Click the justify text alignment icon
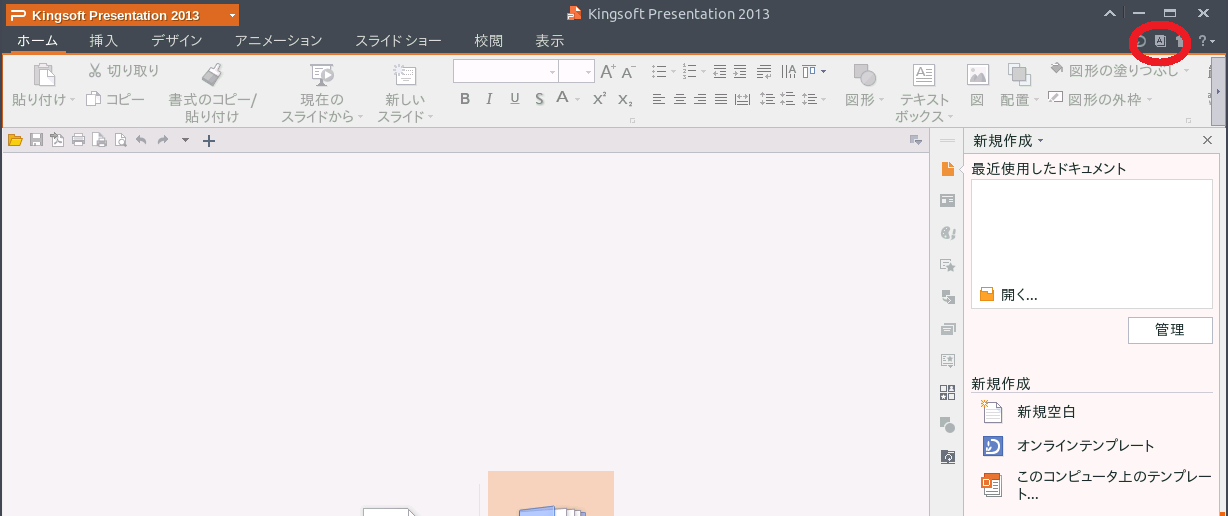Image resolution: width=1228 pixels, height=516 pixels. (721, 99)
